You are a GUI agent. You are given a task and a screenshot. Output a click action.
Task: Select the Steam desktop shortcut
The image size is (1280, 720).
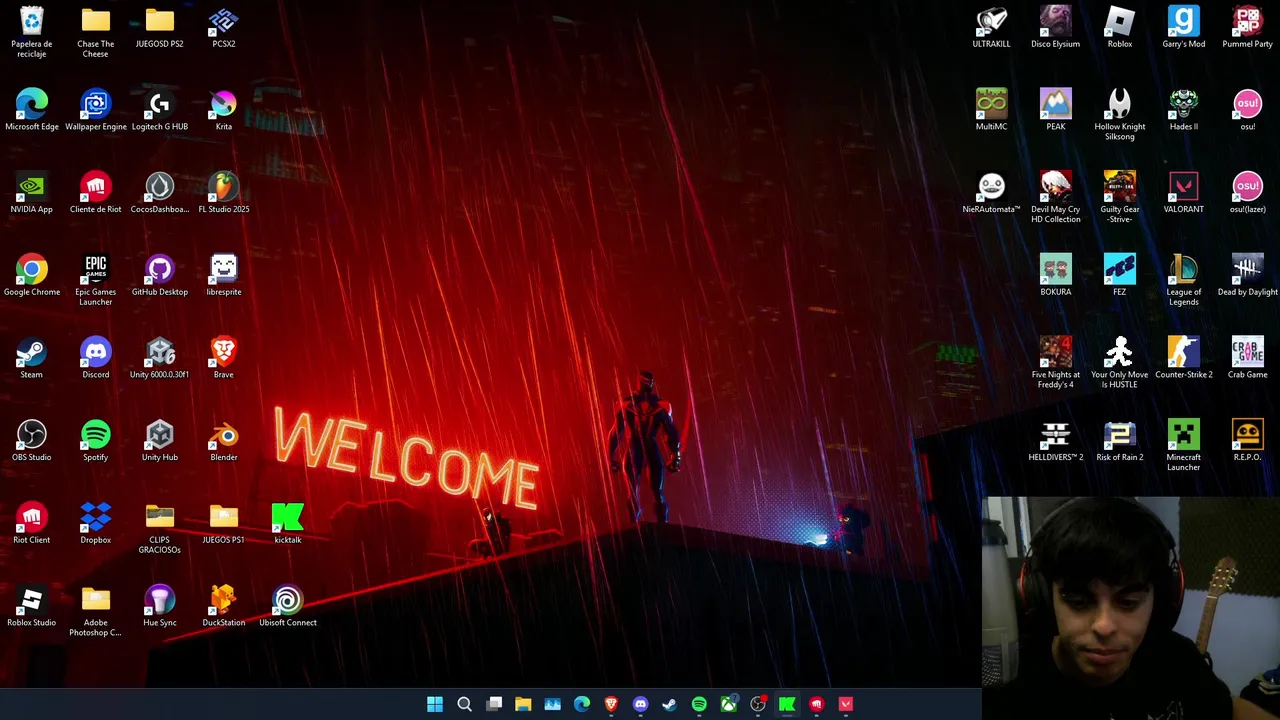(32, 358)
